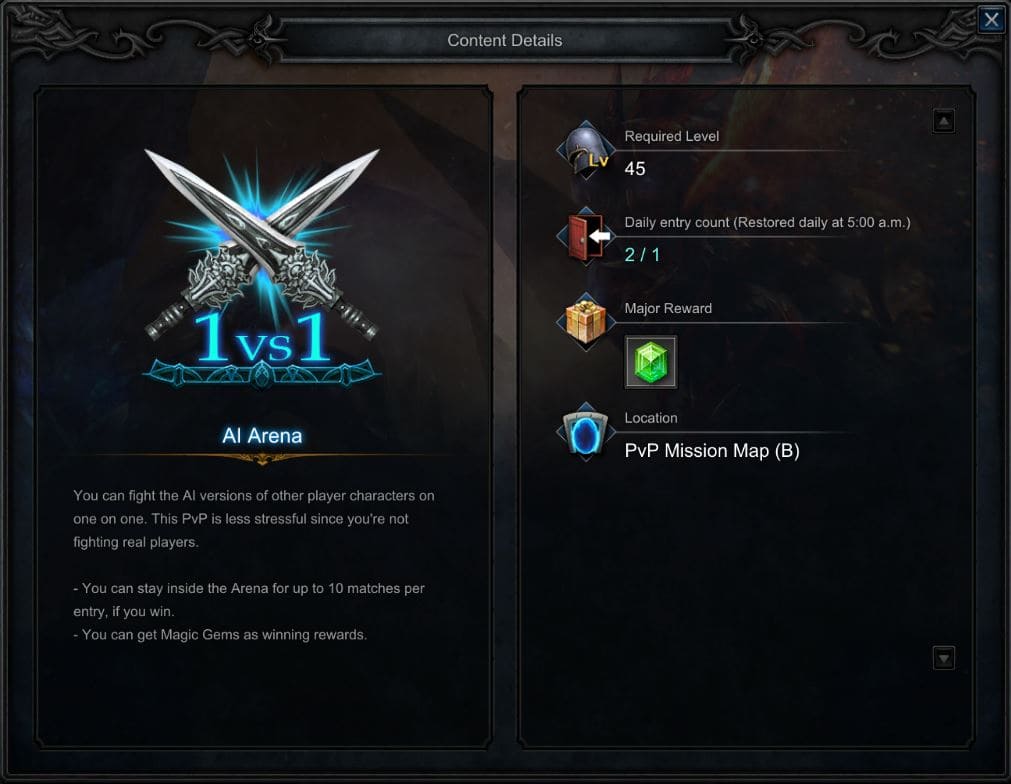This screenshot has height=784, width=1011.
Task: Click the Content Details header title
Action: coord(505,41)
